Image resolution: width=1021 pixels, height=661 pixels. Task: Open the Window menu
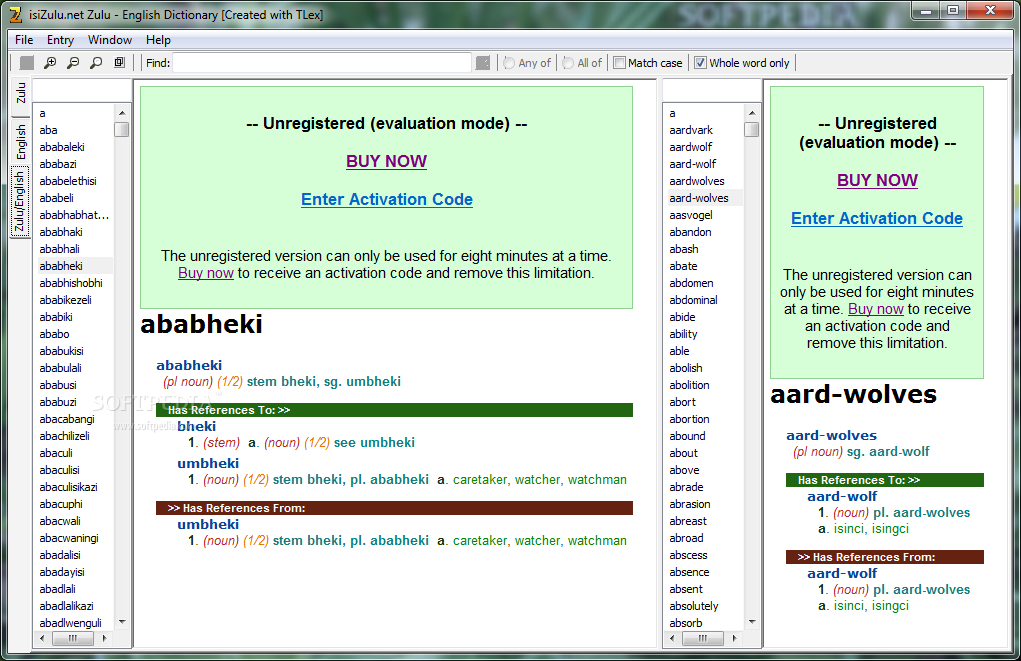click(x=110, y=40)
